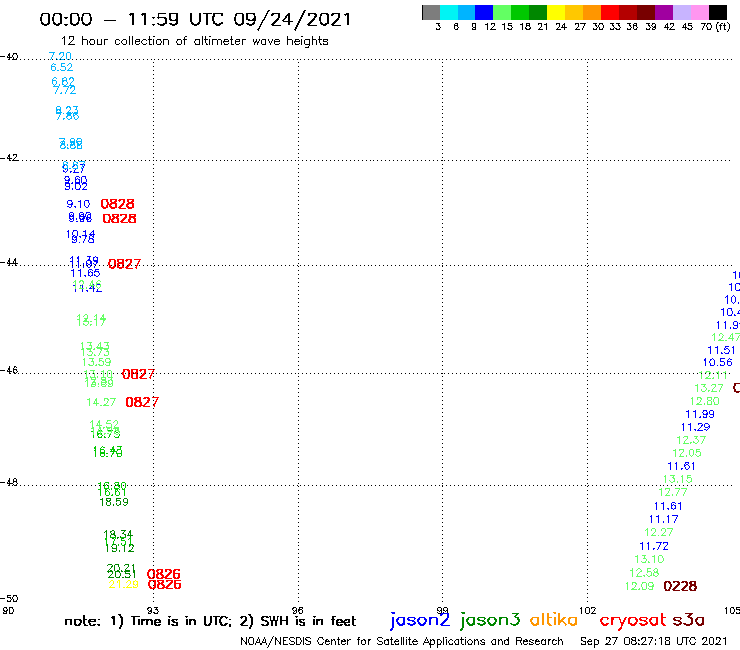740x650 pixels.
Task: Click the black swatch at the legend end
Action: 717,12
